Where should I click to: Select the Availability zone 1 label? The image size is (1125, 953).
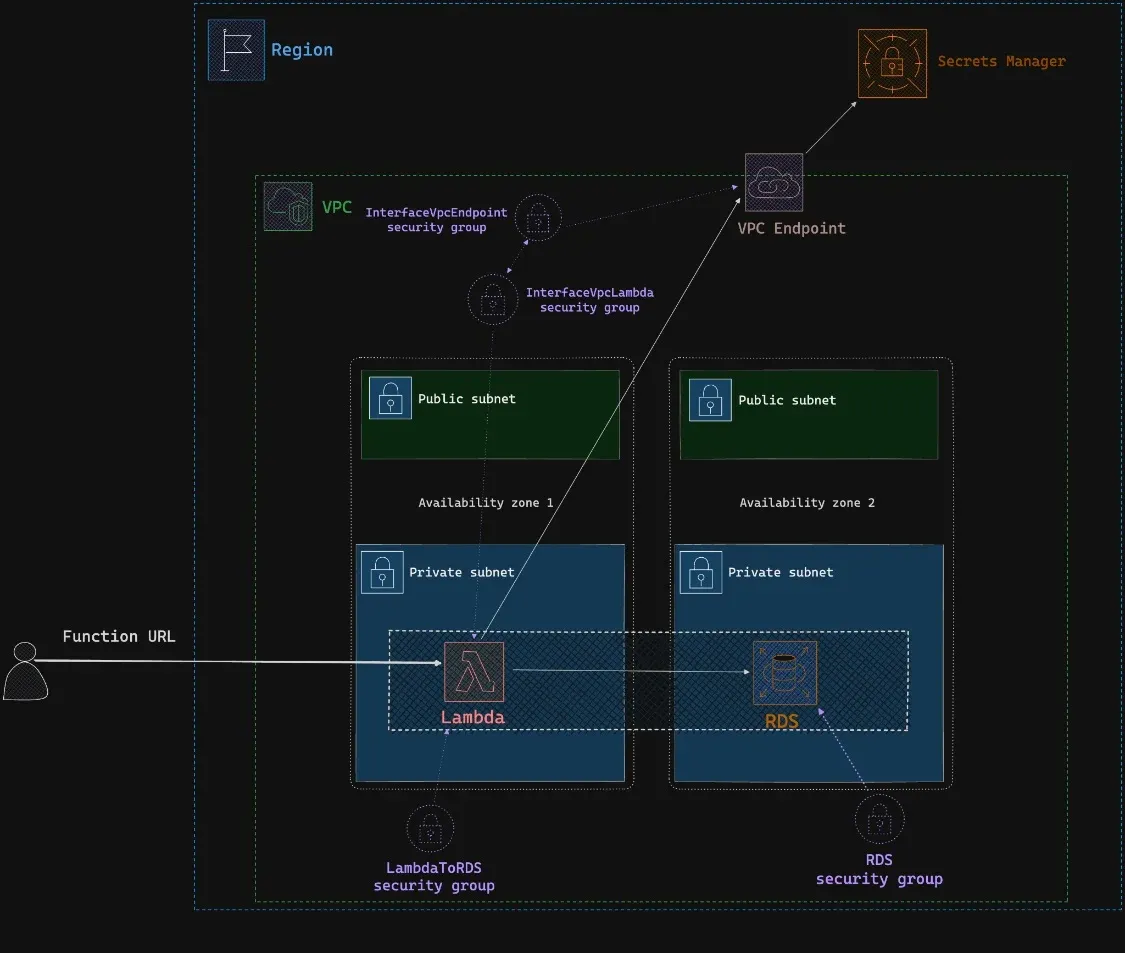pos(485,503)
